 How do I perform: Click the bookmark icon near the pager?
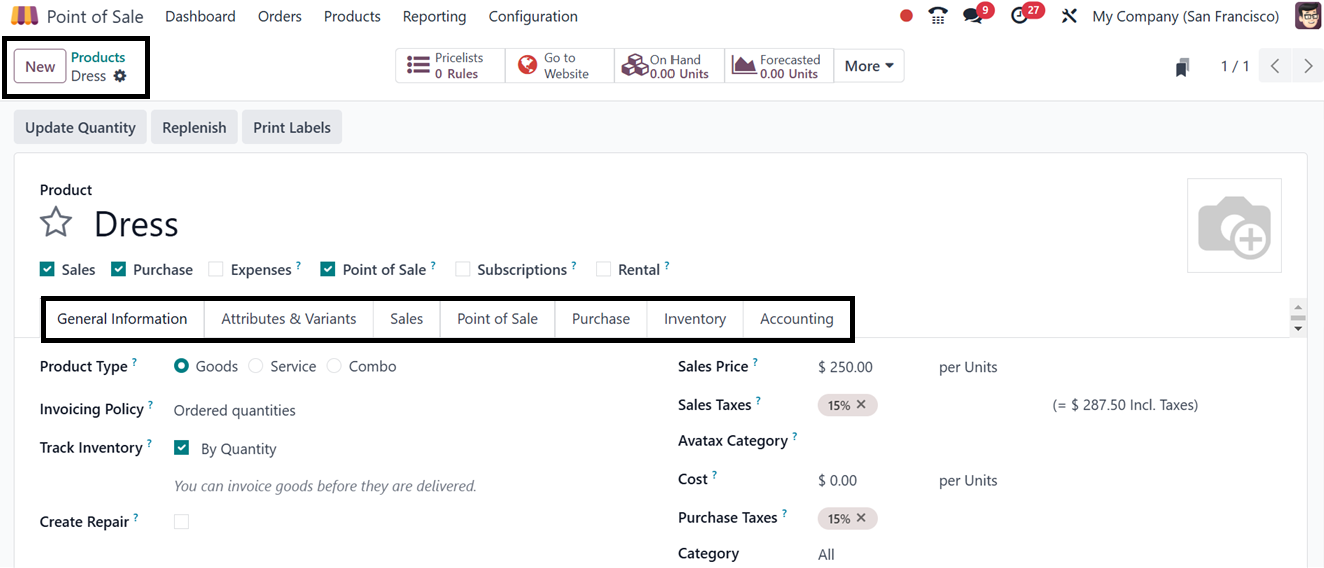click(x=1182, y=67)
